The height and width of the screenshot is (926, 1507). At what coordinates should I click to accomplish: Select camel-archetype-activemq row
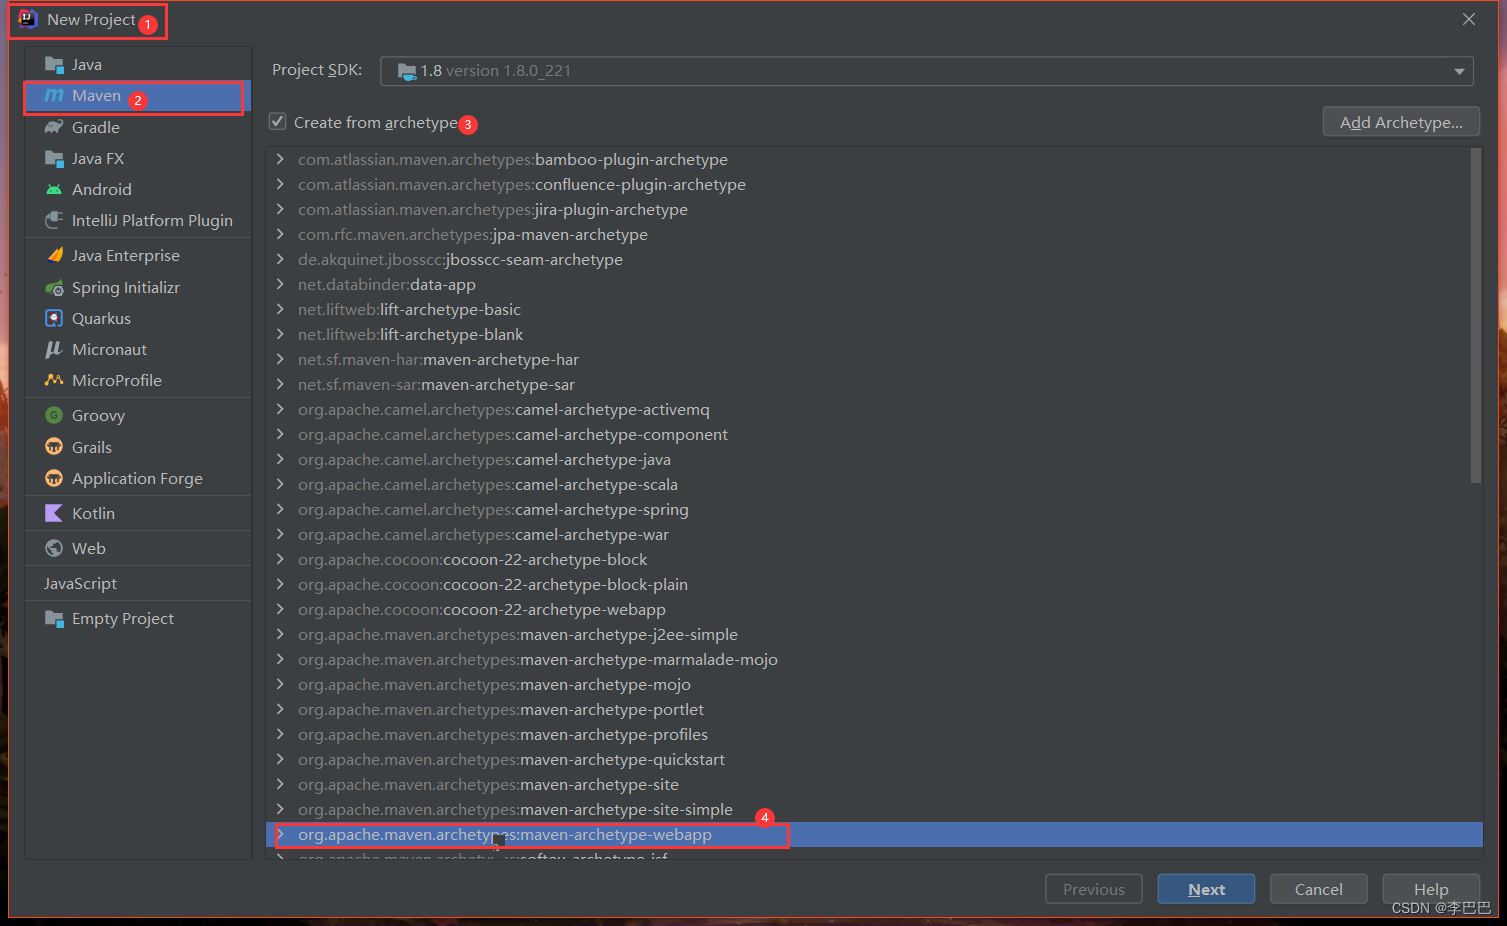(874, 409)
